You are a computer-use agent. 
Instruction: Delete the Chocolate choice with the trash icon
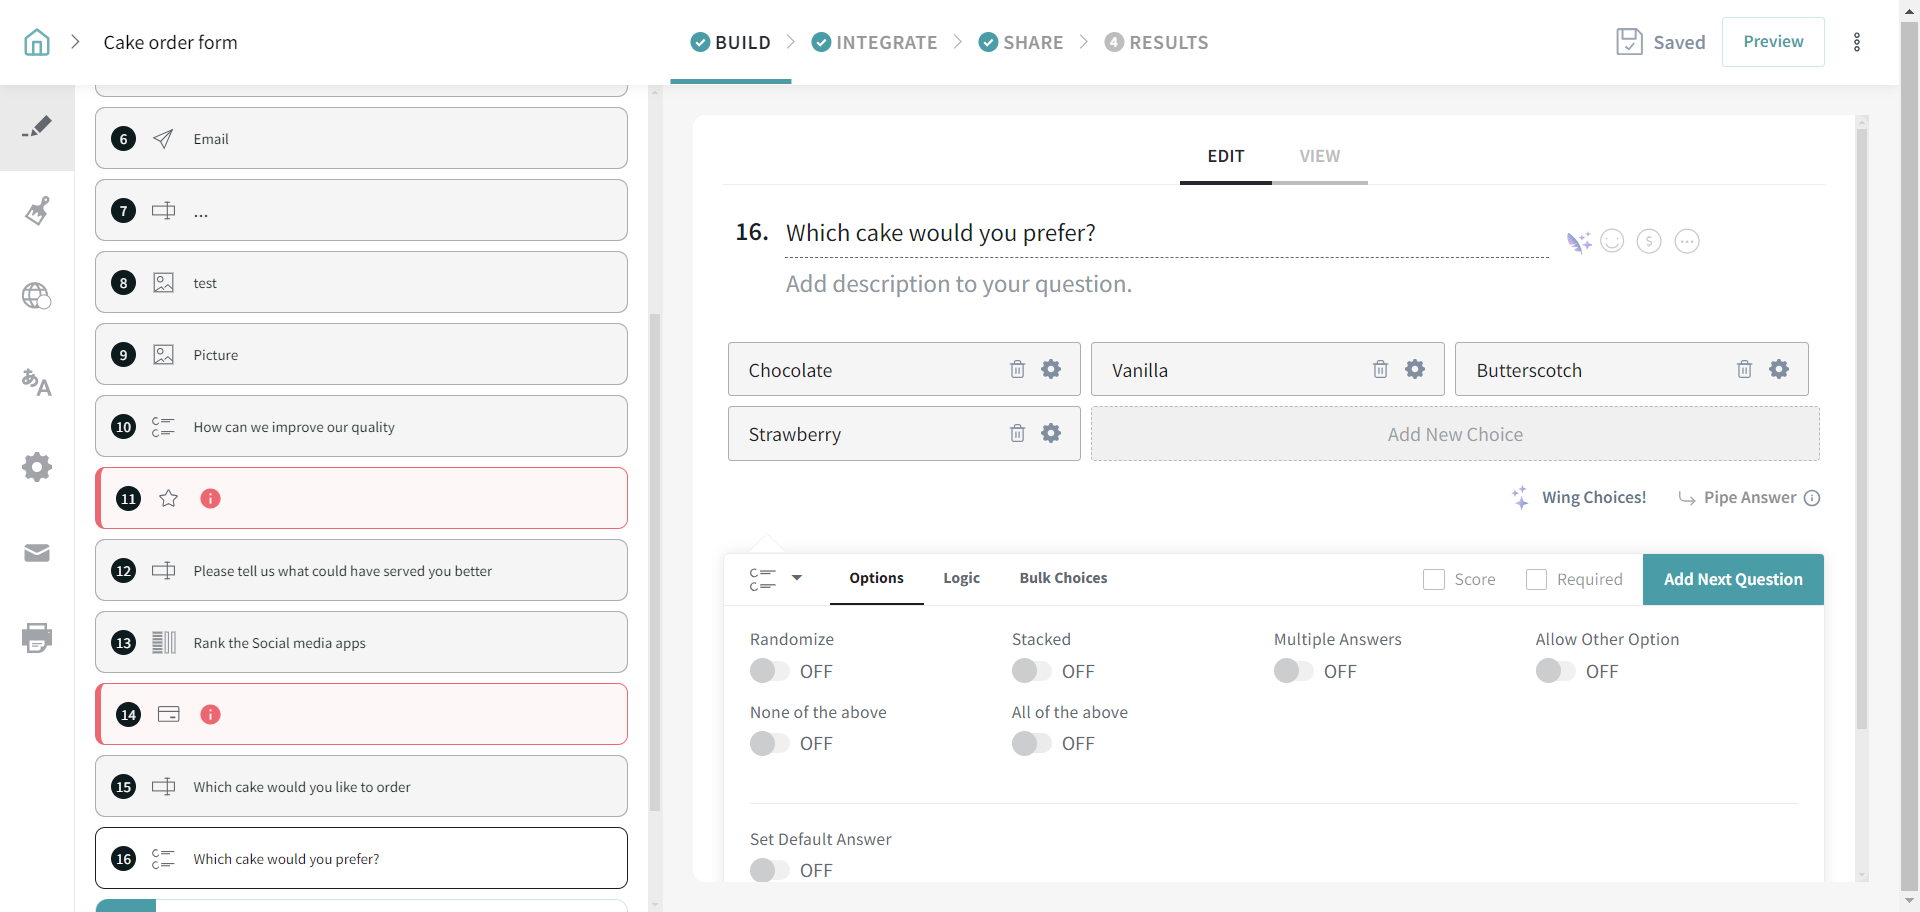(x=1017, y=369)
